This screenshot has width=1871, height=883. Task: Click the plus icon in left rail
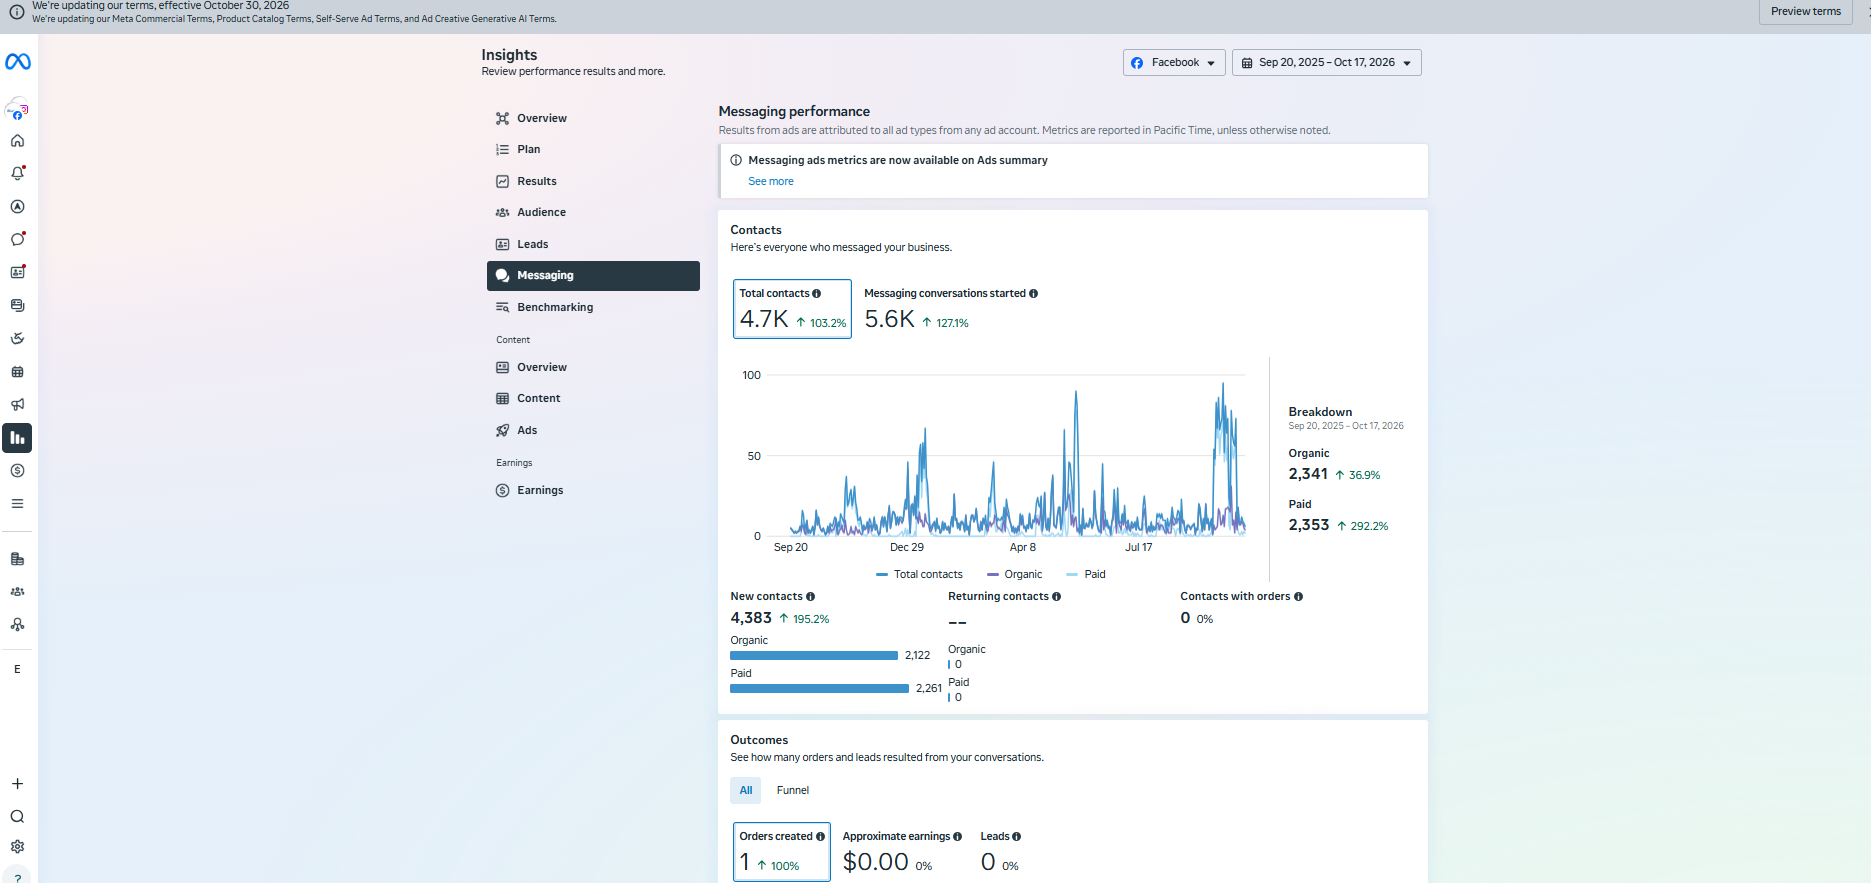(x=17, y=784)
